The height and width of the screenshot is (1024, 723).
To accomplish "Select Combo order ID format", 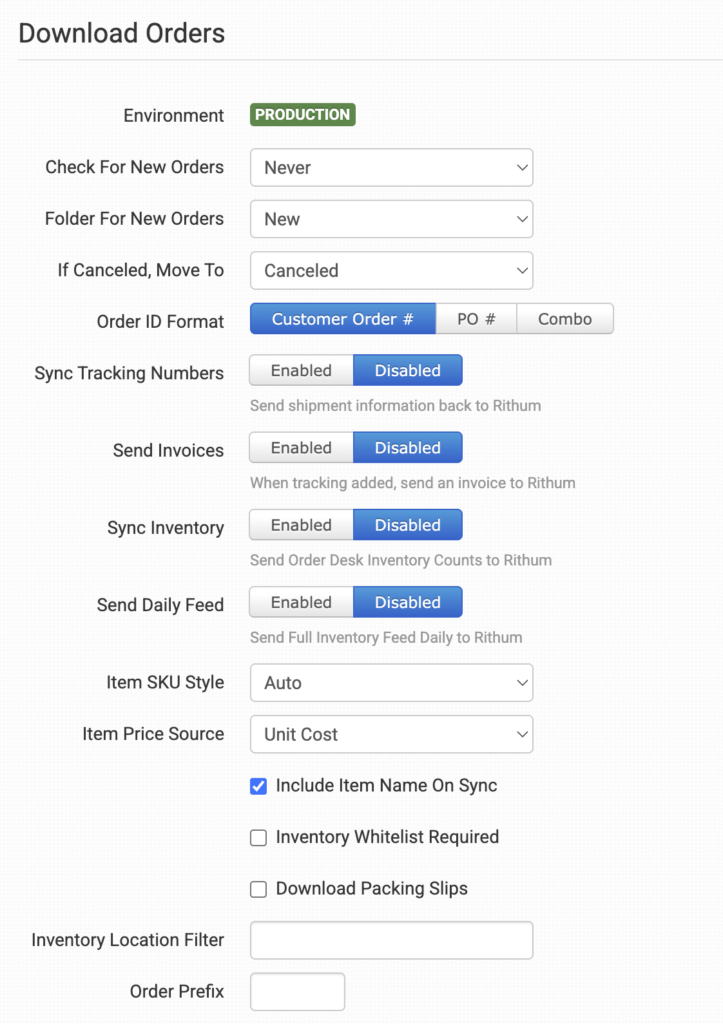I will 565,319.
